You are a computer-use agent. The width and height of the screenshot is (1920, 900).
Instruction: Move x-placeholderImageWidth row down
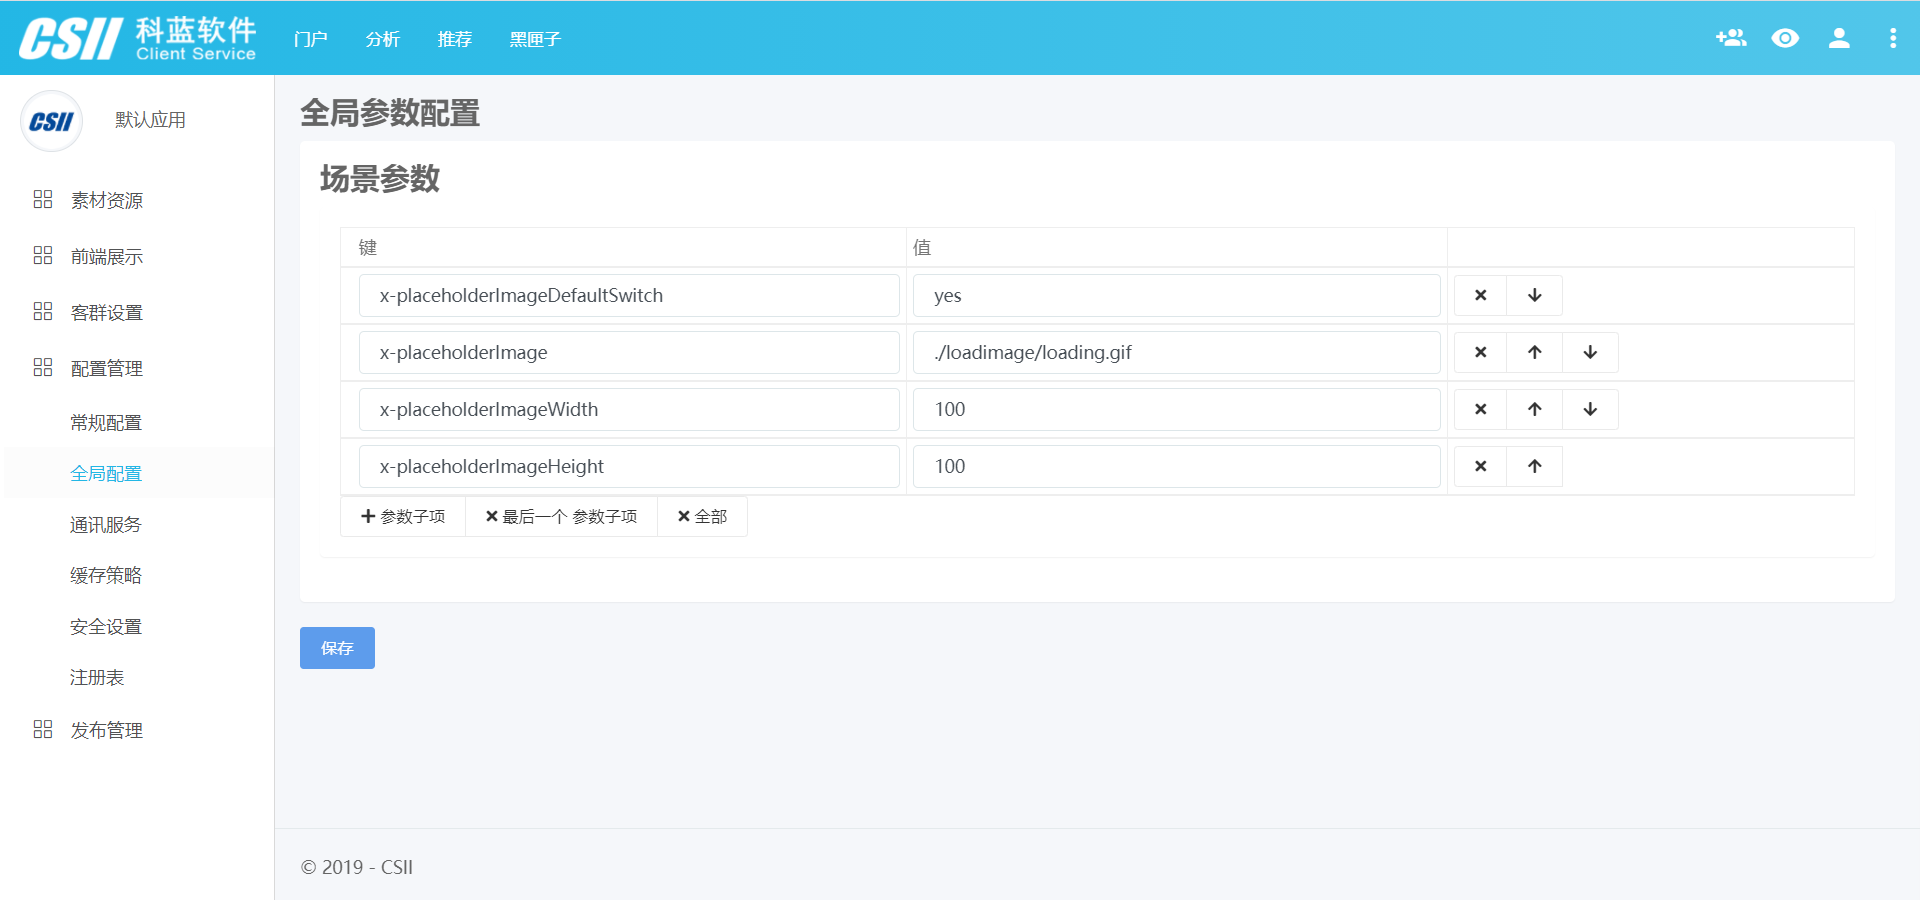[x=1591, y=409]
